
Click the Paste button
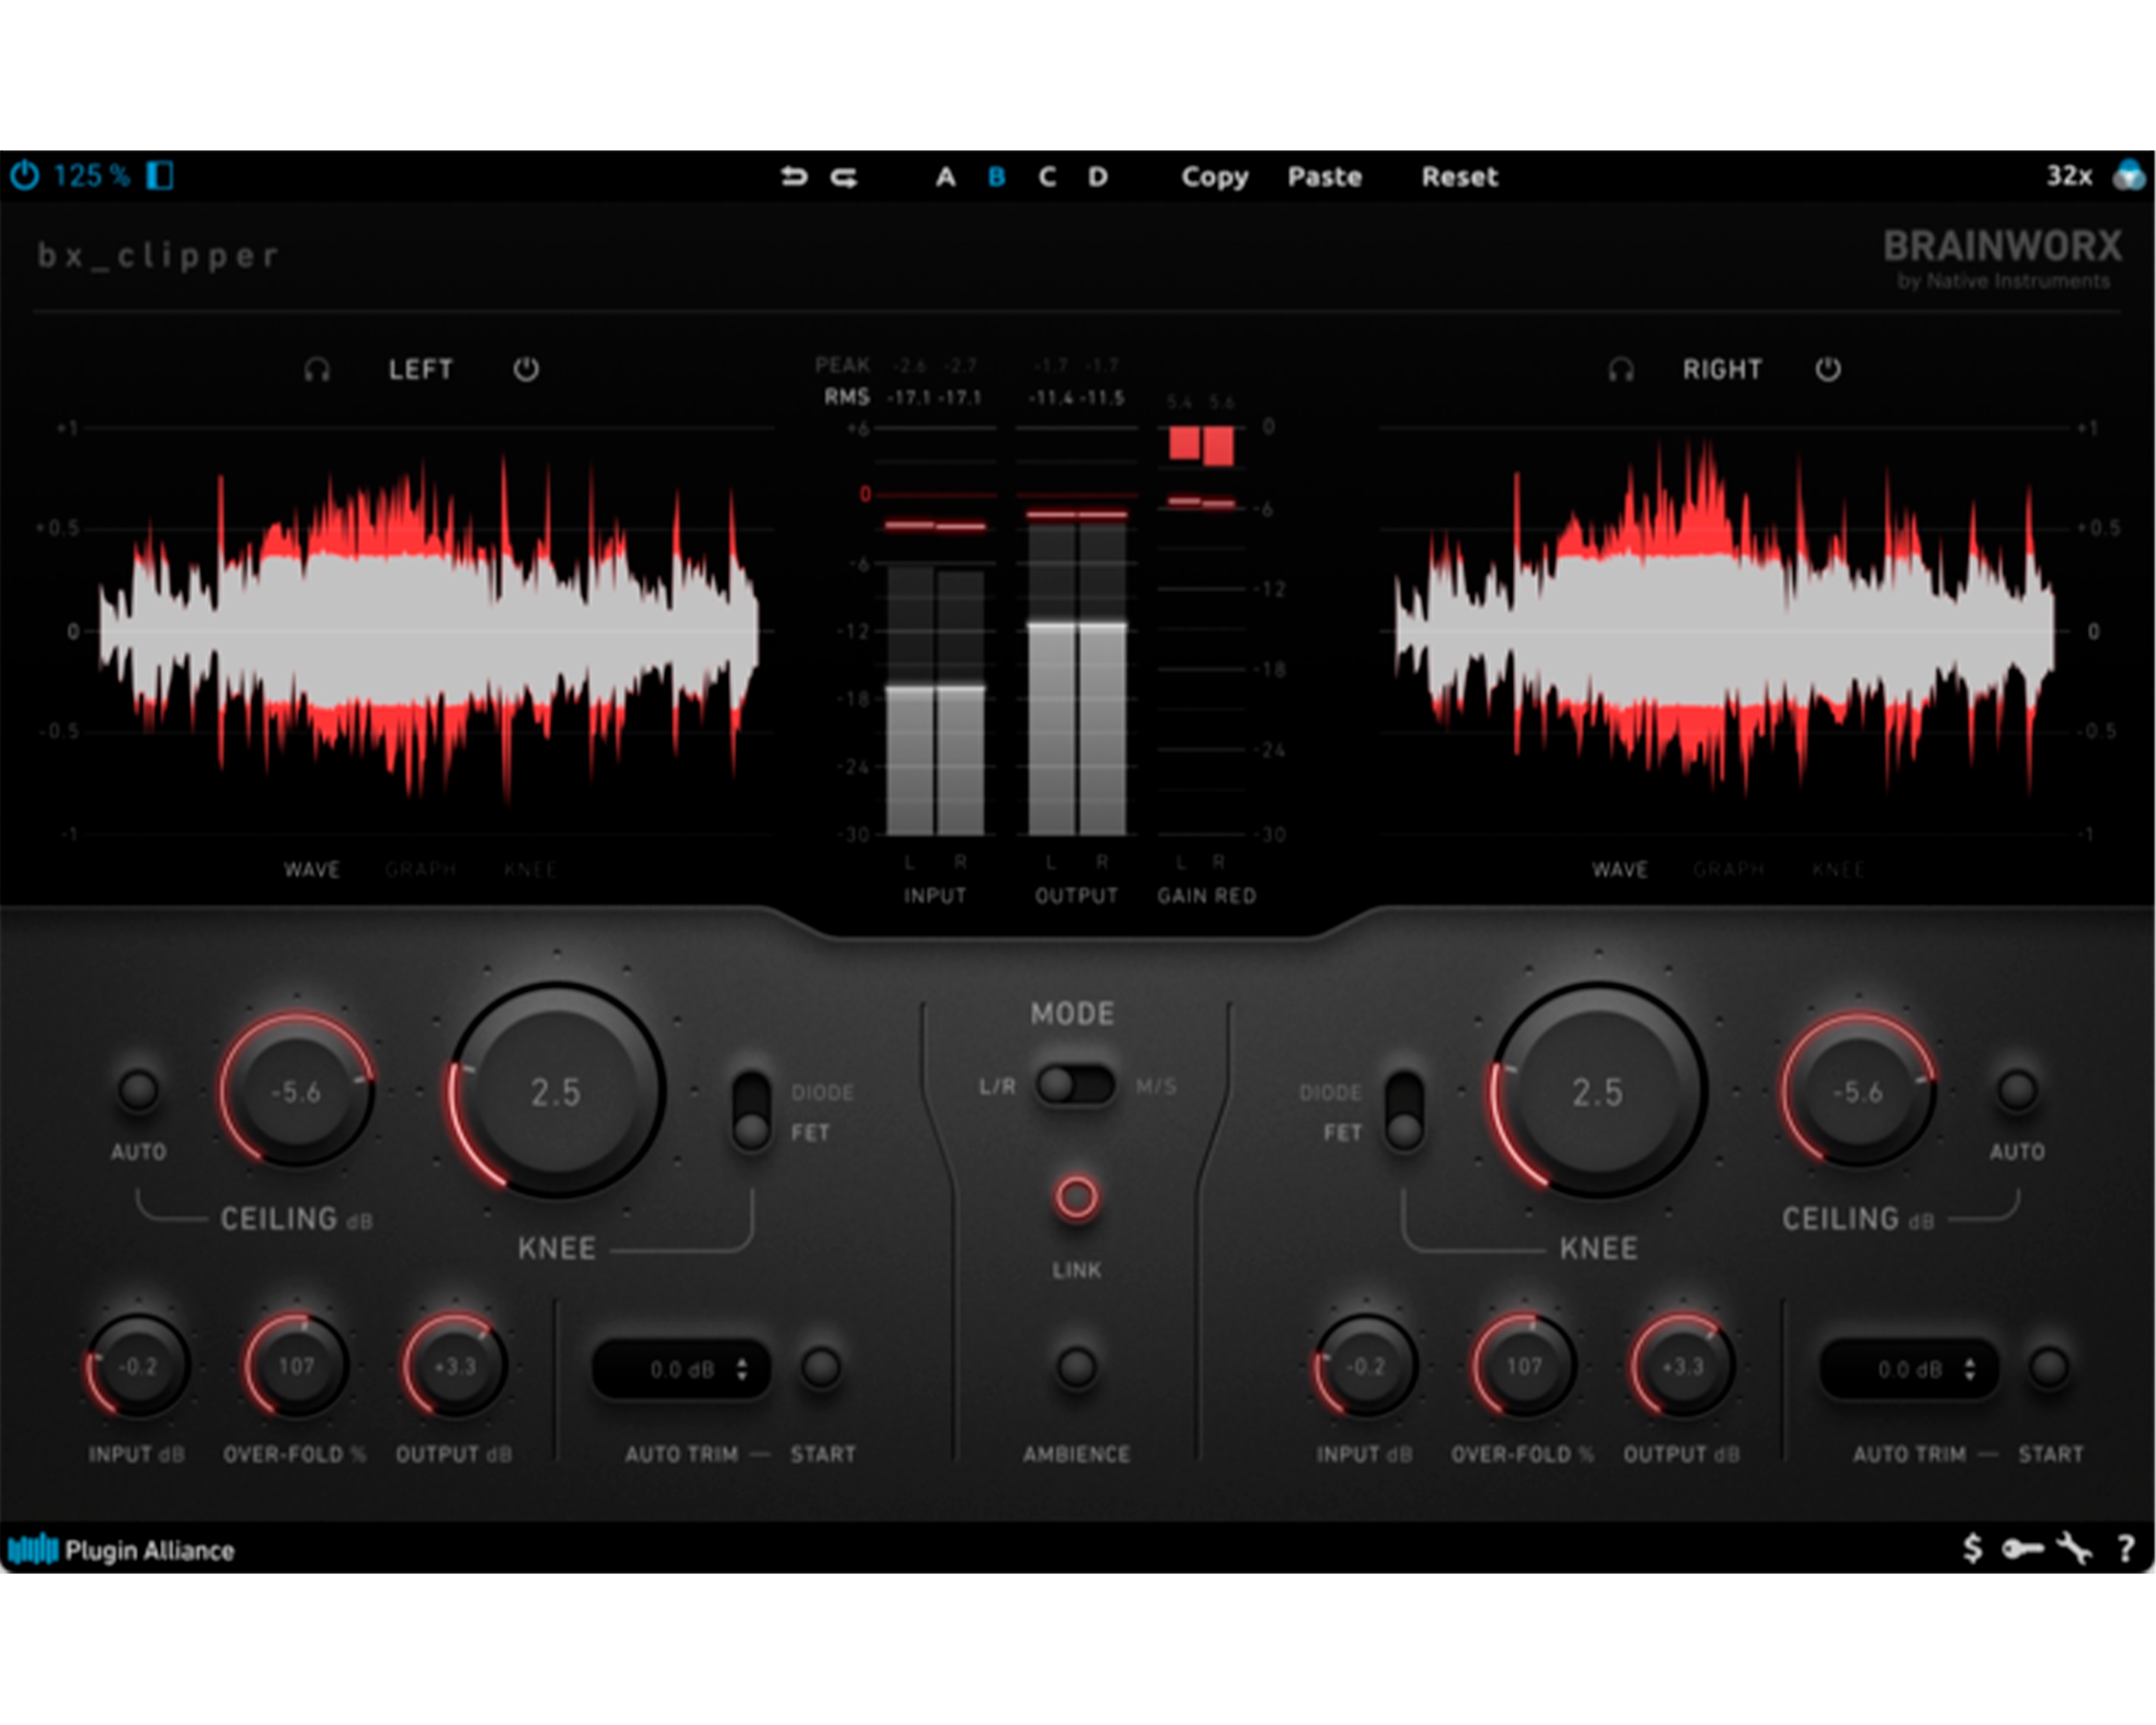1324,177
